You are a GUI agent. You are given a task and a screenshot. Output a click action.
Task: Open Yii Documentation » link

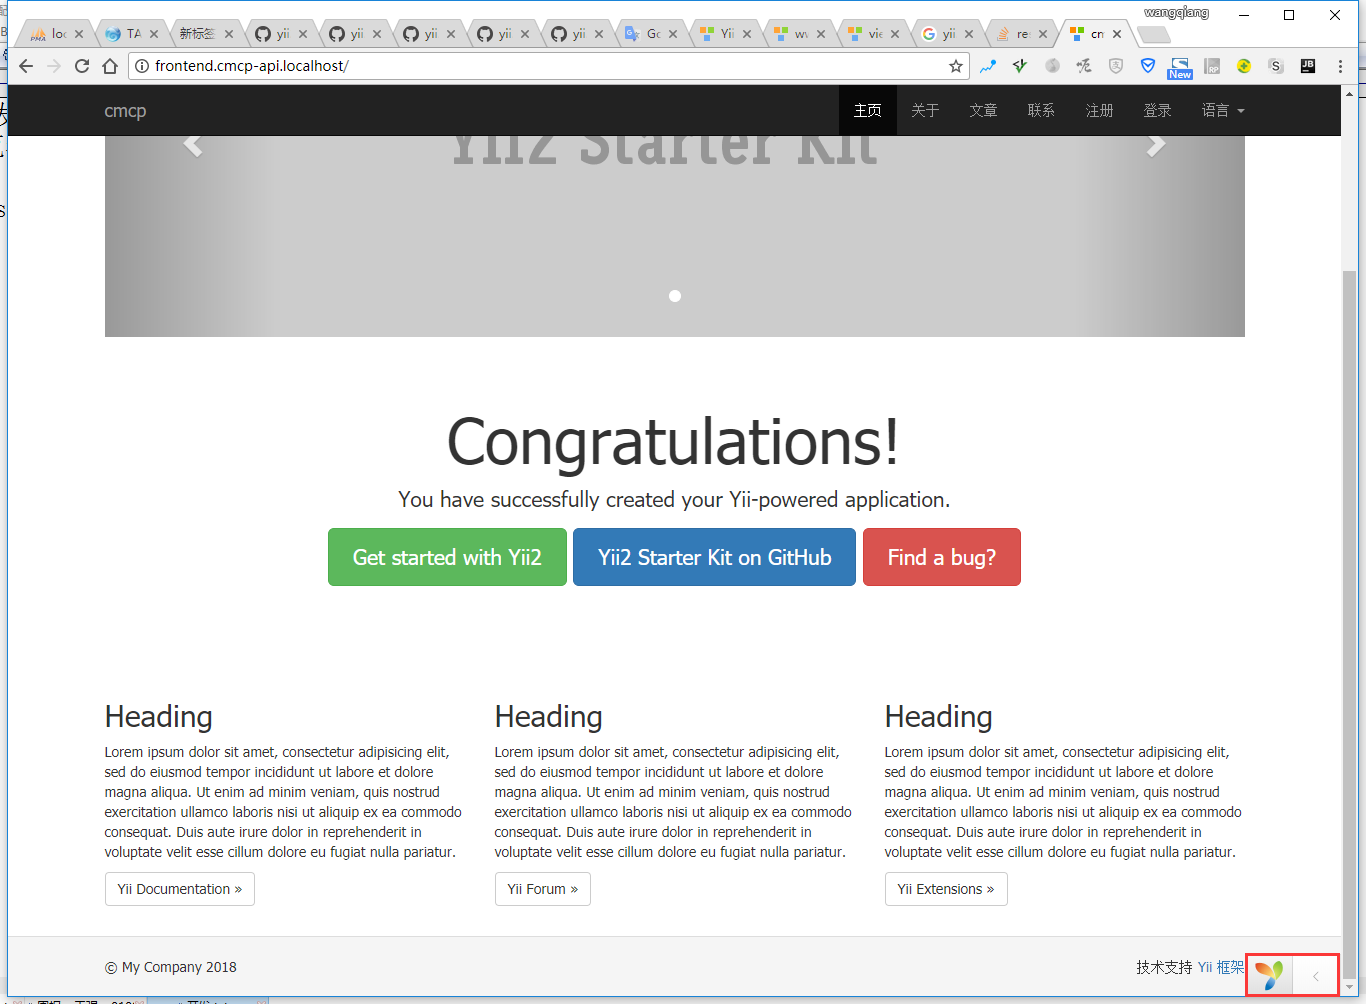pyautogui.click(x=180, y=889)
